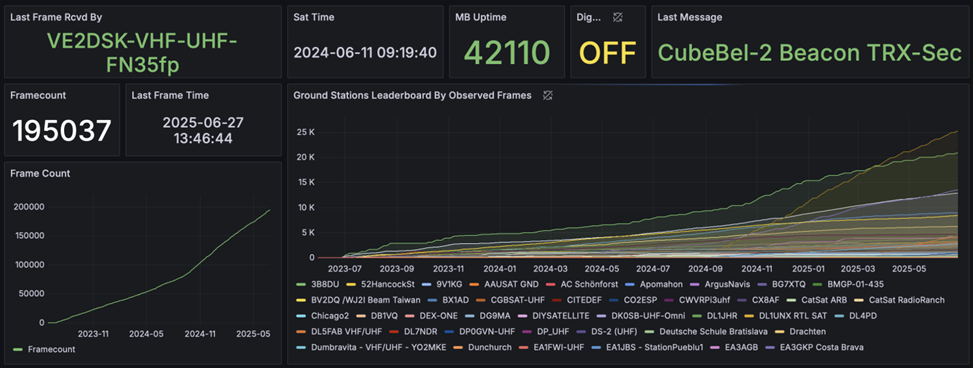Viewport: 973px width, 368px height.
Task: Toggle the BMGP-01-435 series in legend
Action: [855, 284]
